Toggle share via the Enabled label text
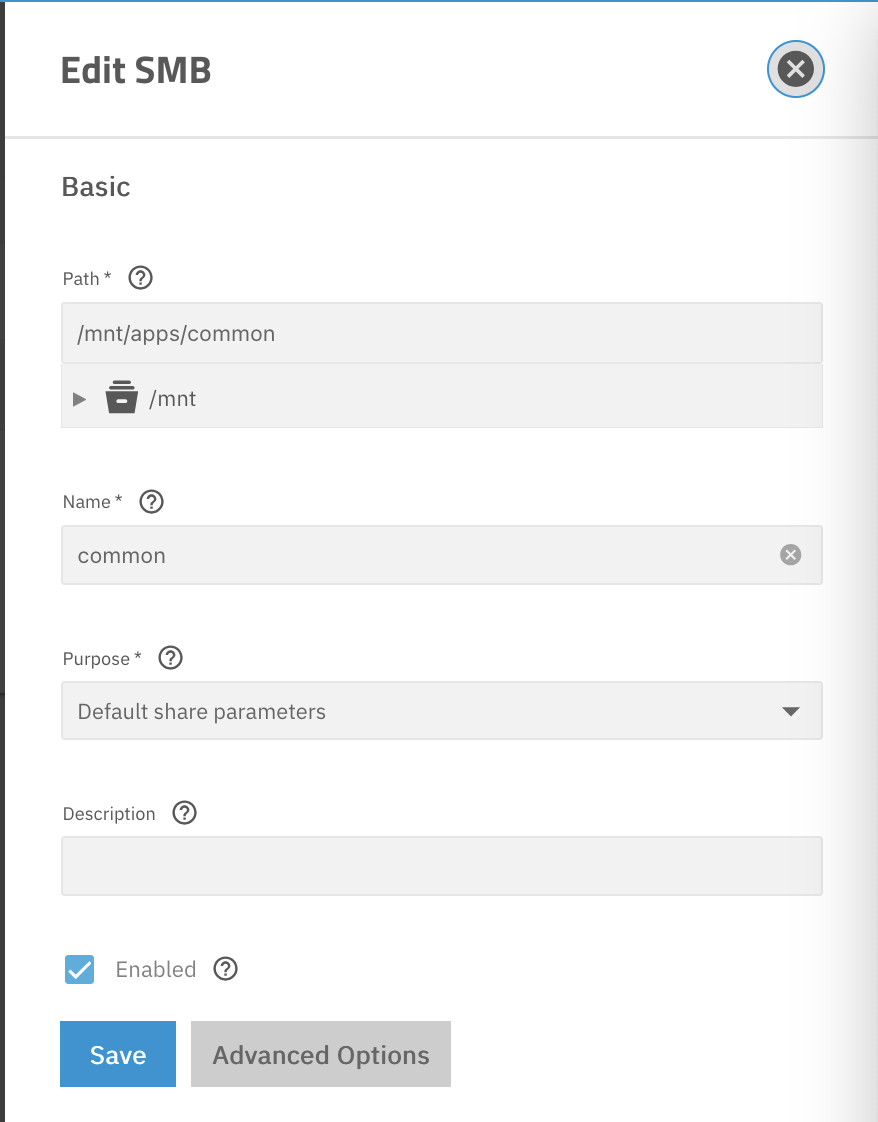The width and height of the screenshot is (878, 1122). point(156,970)
